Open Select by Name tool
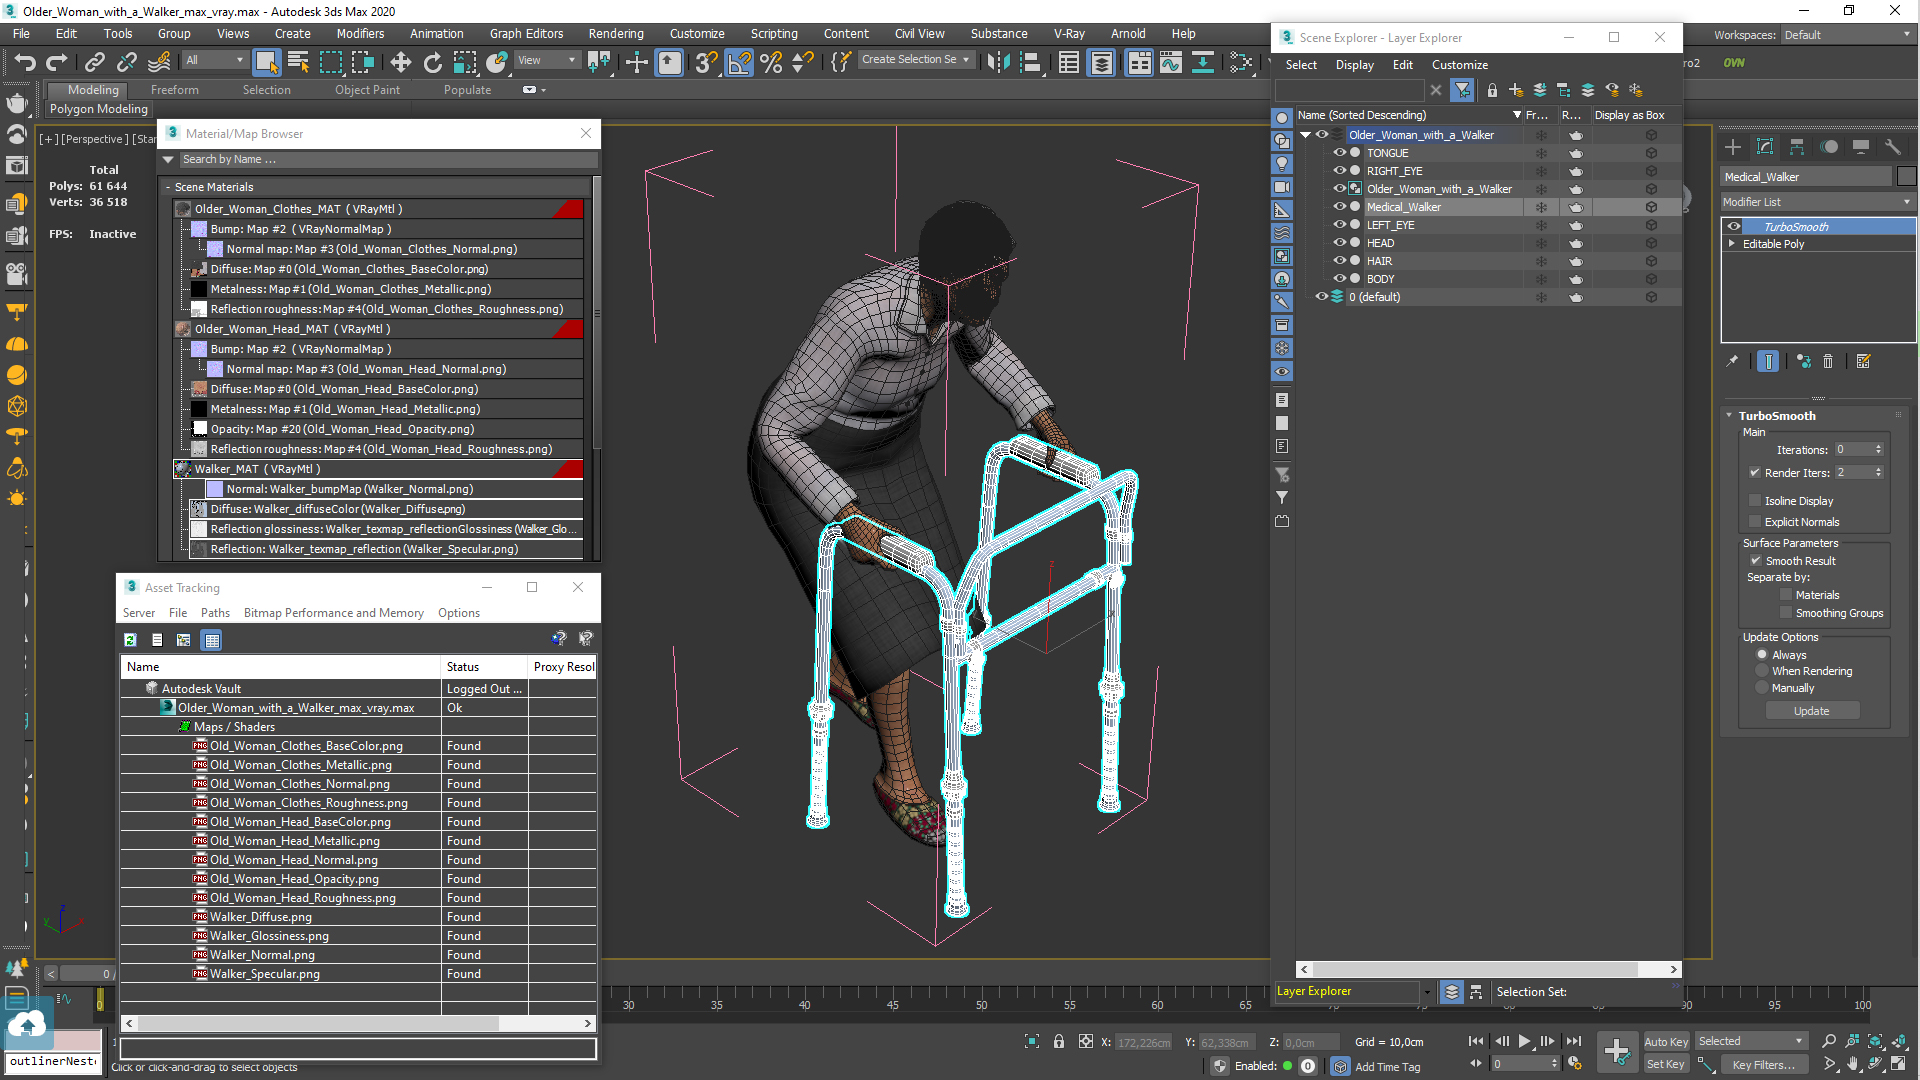The image size is (1920, 1080). pos(298,62)
